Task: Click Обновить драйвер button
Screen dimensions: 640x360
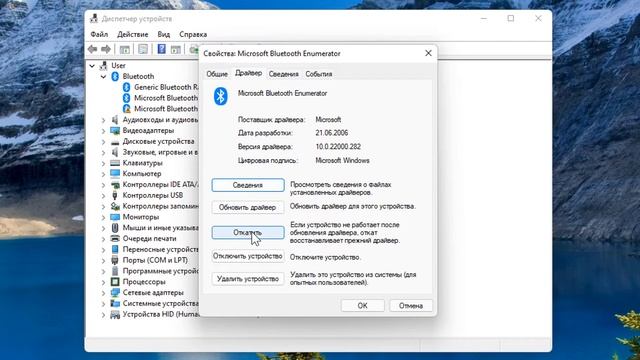Action: point(248,207)
